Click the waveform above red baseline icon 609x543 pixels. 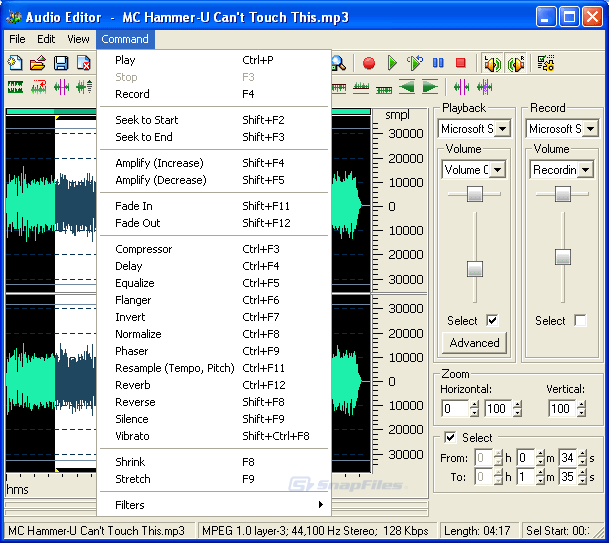pyautogui.click(x=361, y=87)
